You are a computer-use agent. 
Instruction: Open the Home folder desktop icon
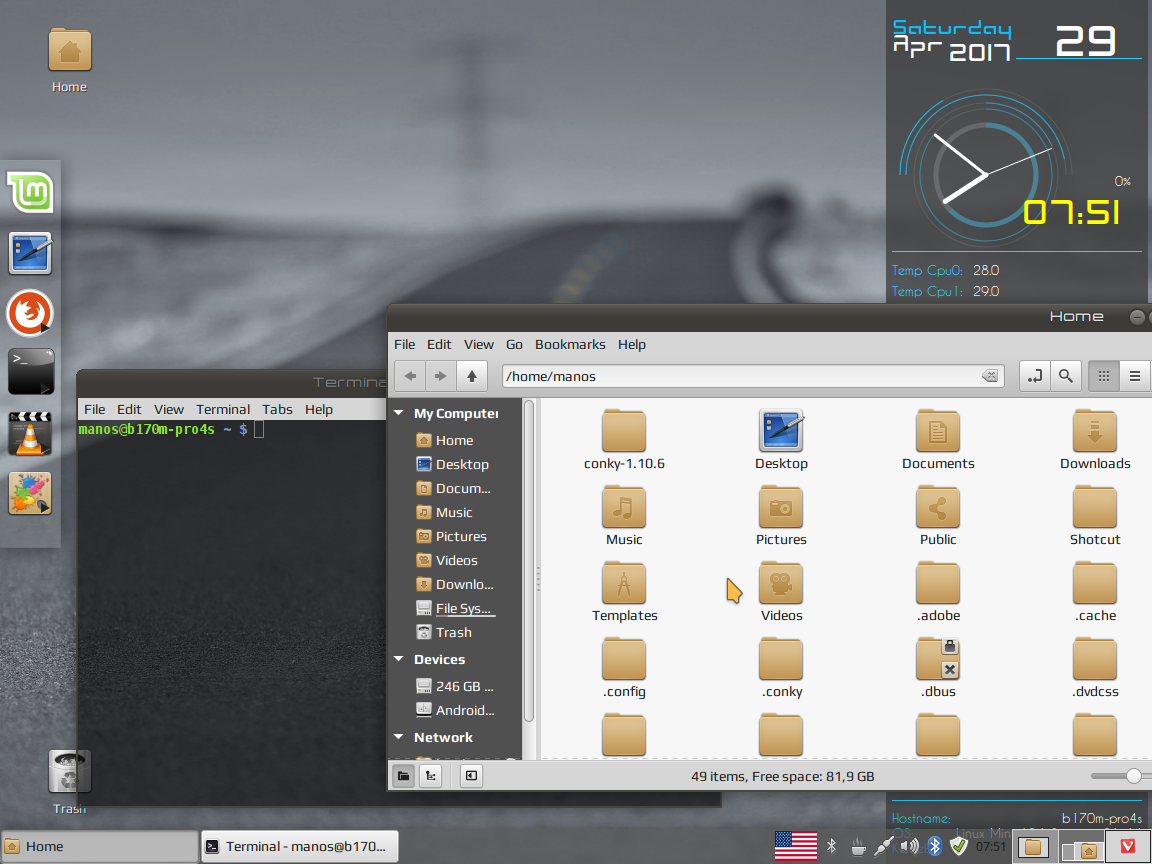pos(69,61)
